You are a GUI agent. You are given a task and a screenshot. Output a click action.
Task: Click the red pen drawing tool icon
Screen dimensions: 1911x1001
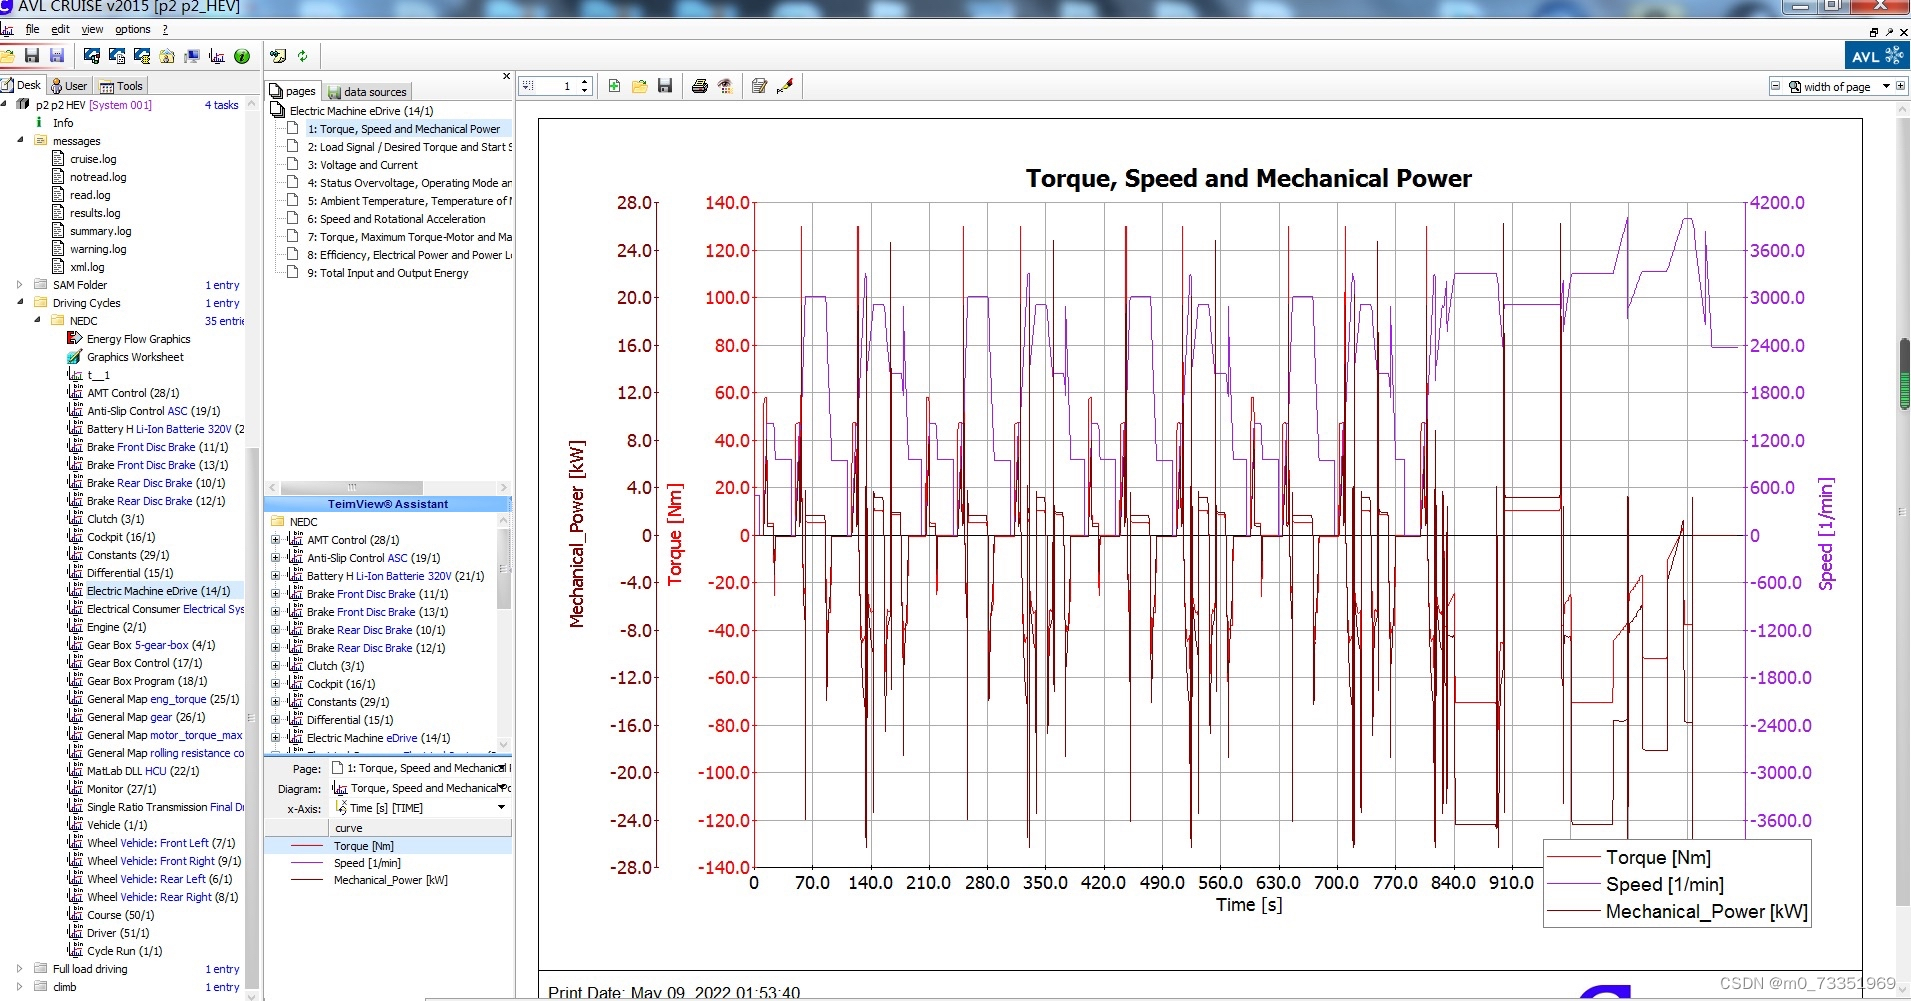(x=785, y=86)
